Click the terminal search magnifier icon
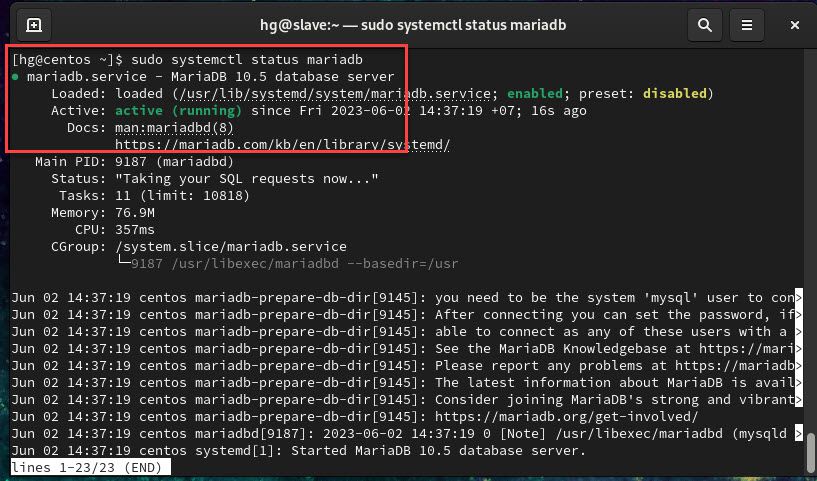Viewport: 817px width, 481px height. click(x=704, y=25)
